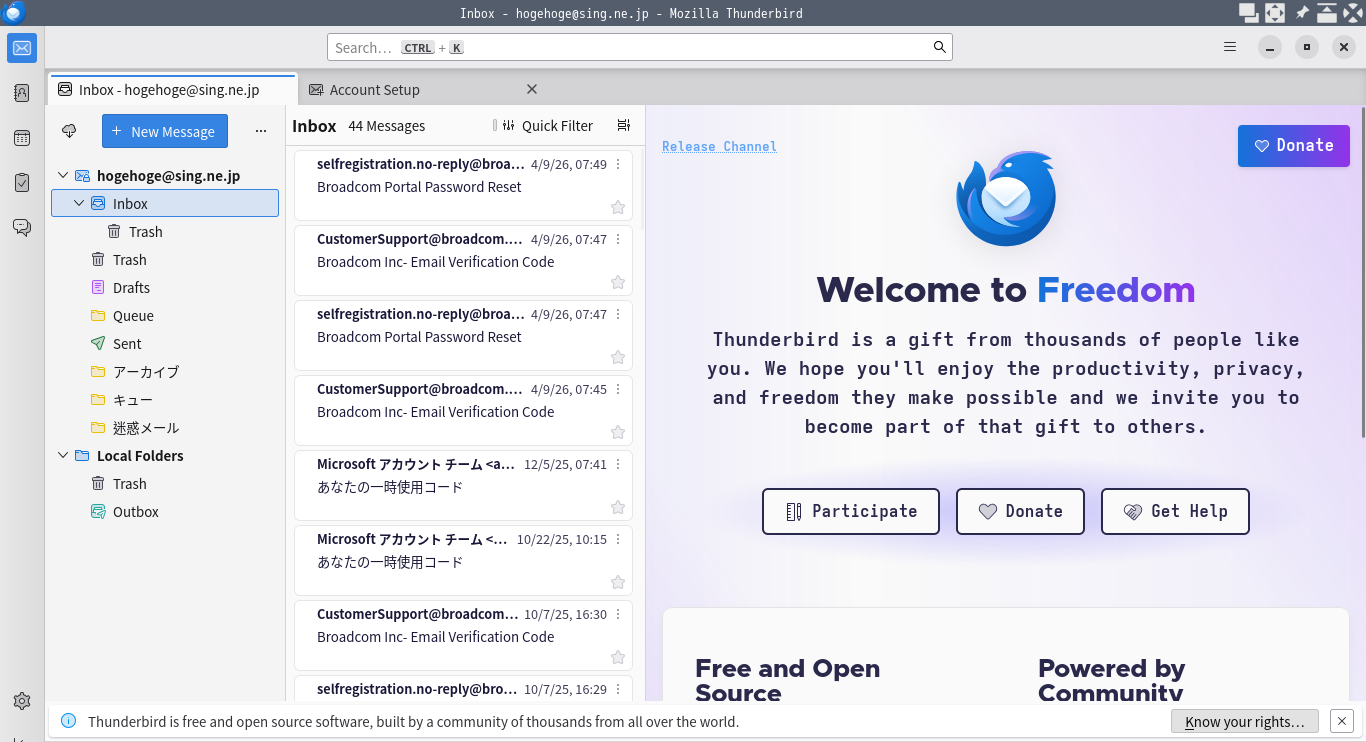Screen dimensions: 1366x742
Task: Select Trash under Local Folders
Action: click(x=130, y=484)
